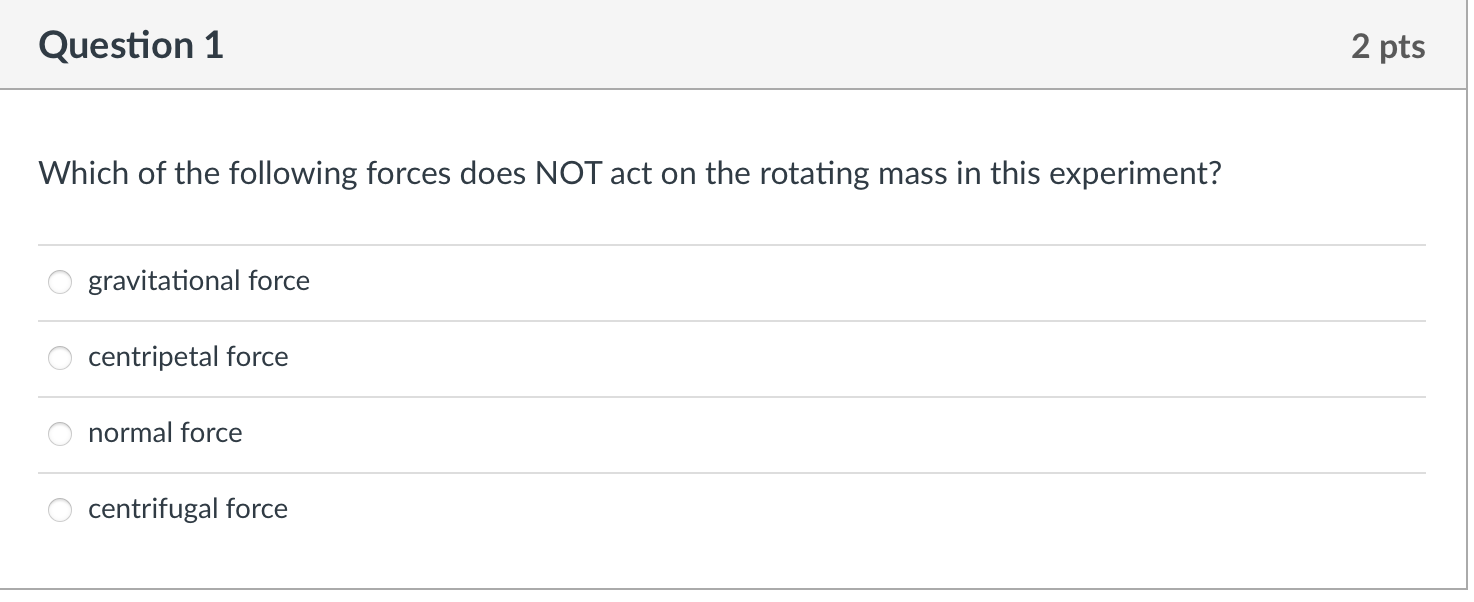The image size is (1474, 602).
Task: Click the normal force answer label
Action: (x=165, y=433)
